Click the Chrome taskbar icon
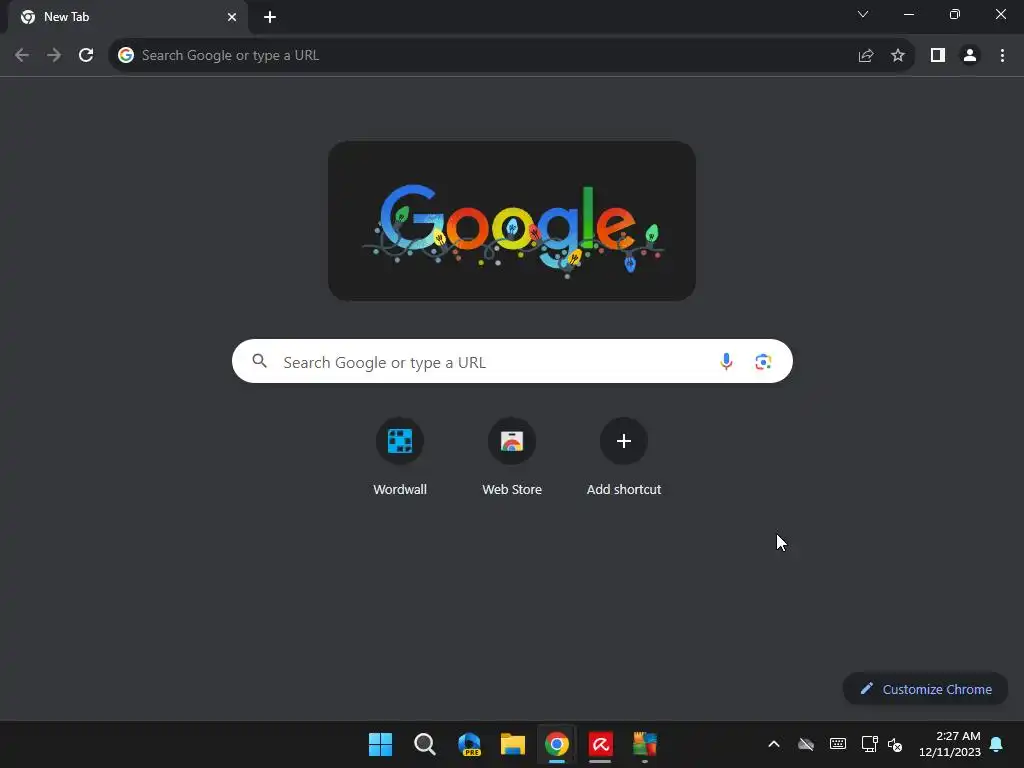 556,744
